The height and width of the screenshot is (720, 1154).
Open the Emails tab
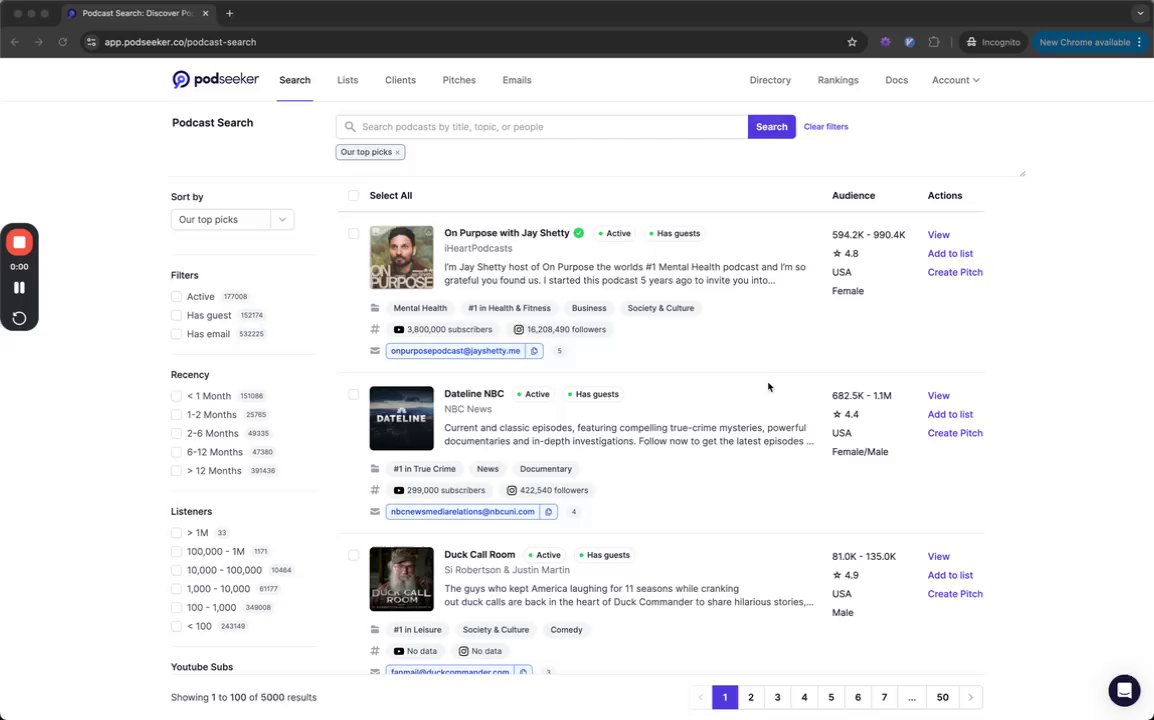517,80
